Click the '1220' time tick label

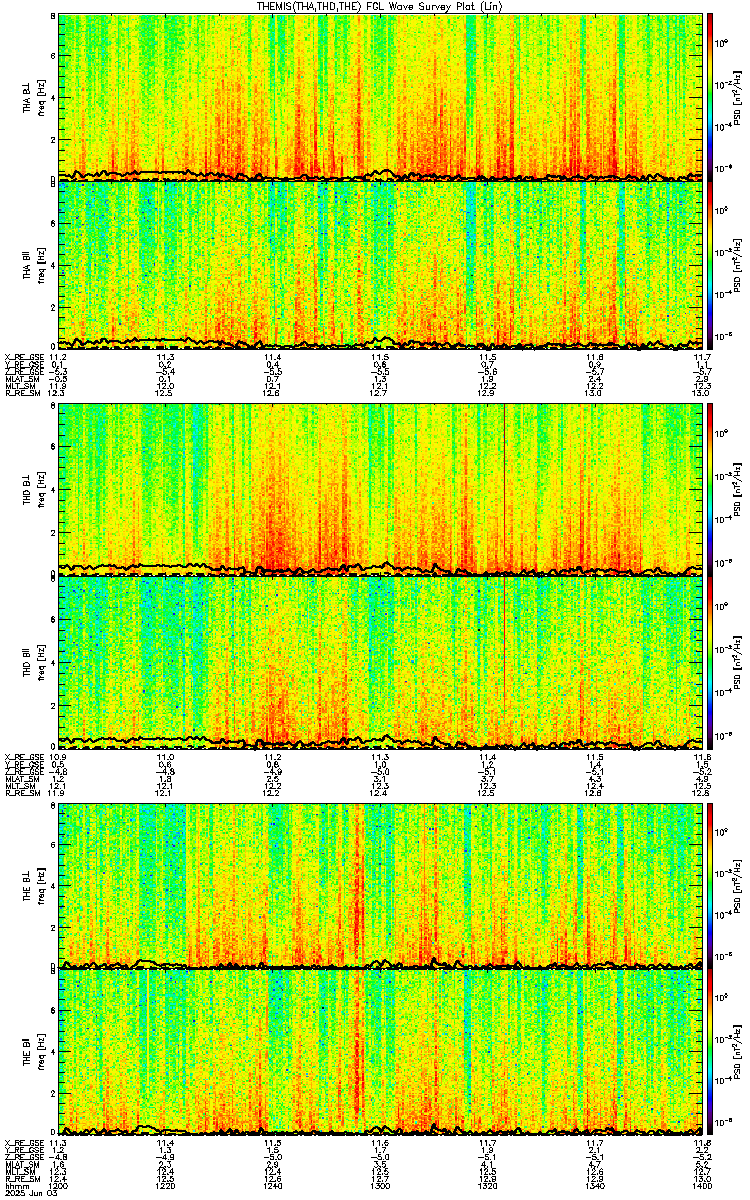165,1186
